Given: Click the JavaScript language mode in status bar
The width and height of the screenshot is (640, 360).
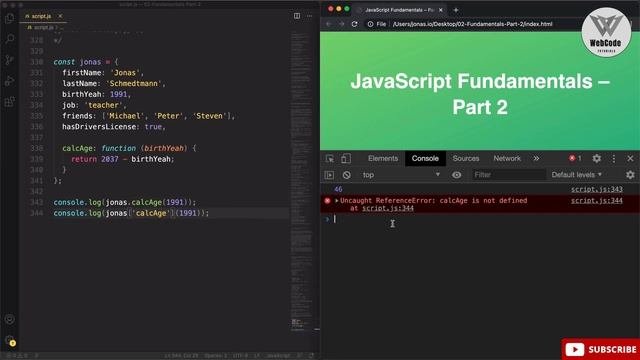Looking at the screenshot, I should 279,356.
